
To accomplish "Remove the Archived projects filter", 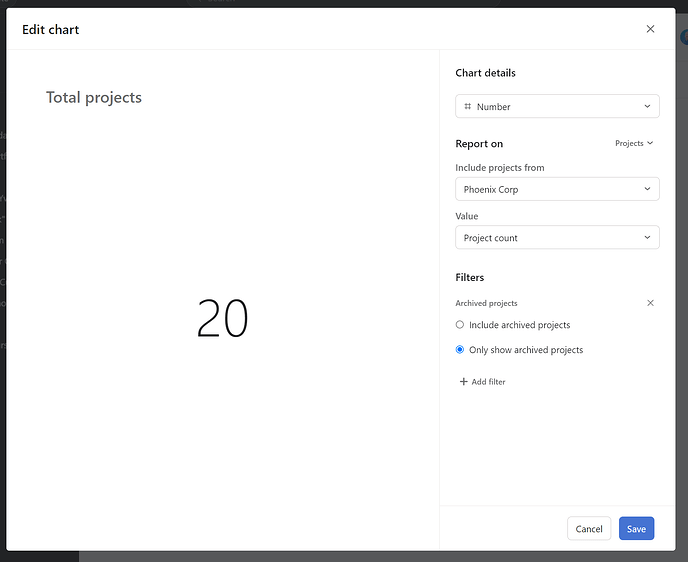I will pyautogui.click(x=650, y=303).
